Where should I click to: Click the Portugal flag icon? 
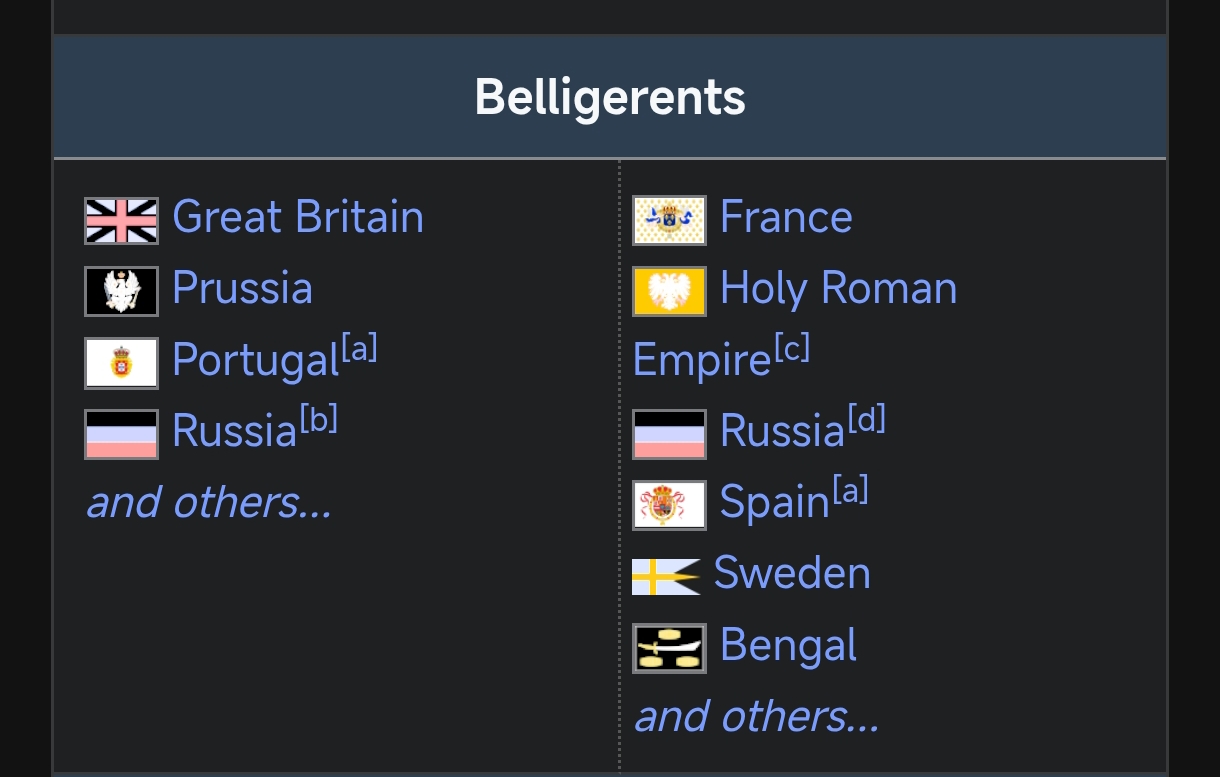[x=121, y=363]
